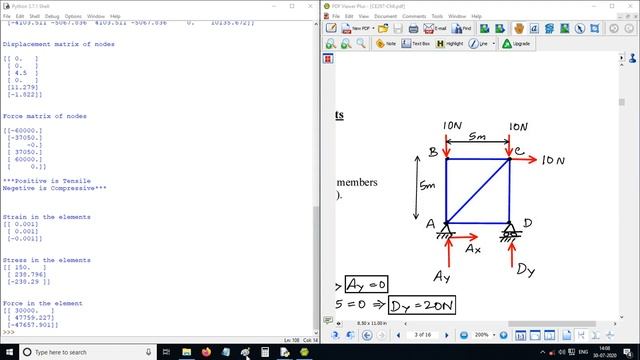
Task: Click the first green page export icon
Action: tap(484, 28)
